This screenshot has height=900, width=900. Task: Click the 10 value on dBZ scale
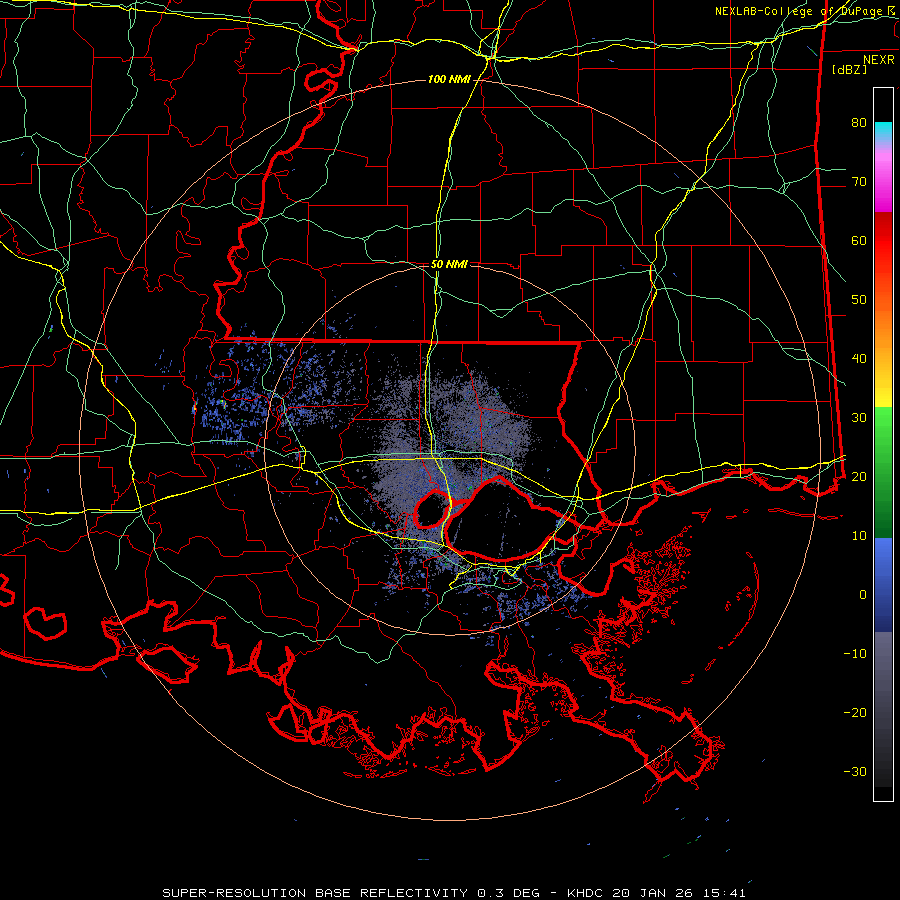point(859,536)
